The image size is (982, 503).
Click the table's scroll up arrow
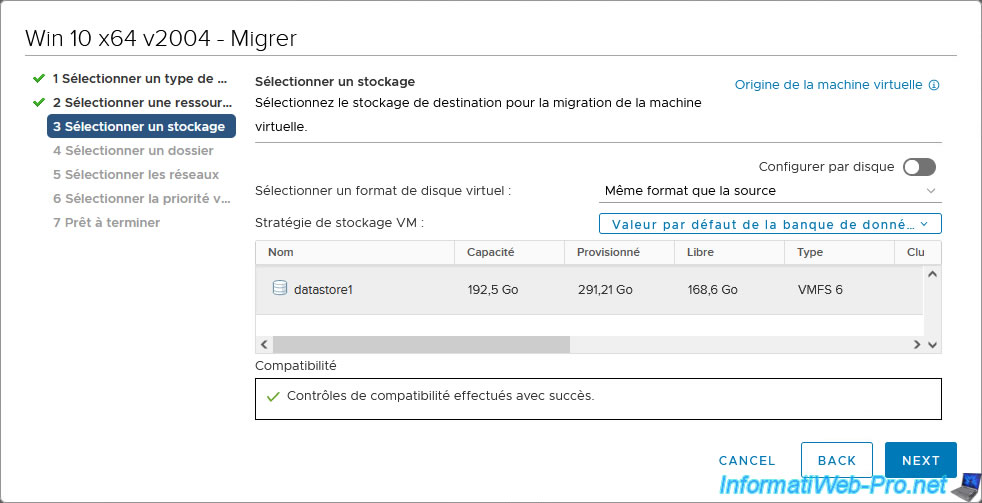tap(932, 274)
